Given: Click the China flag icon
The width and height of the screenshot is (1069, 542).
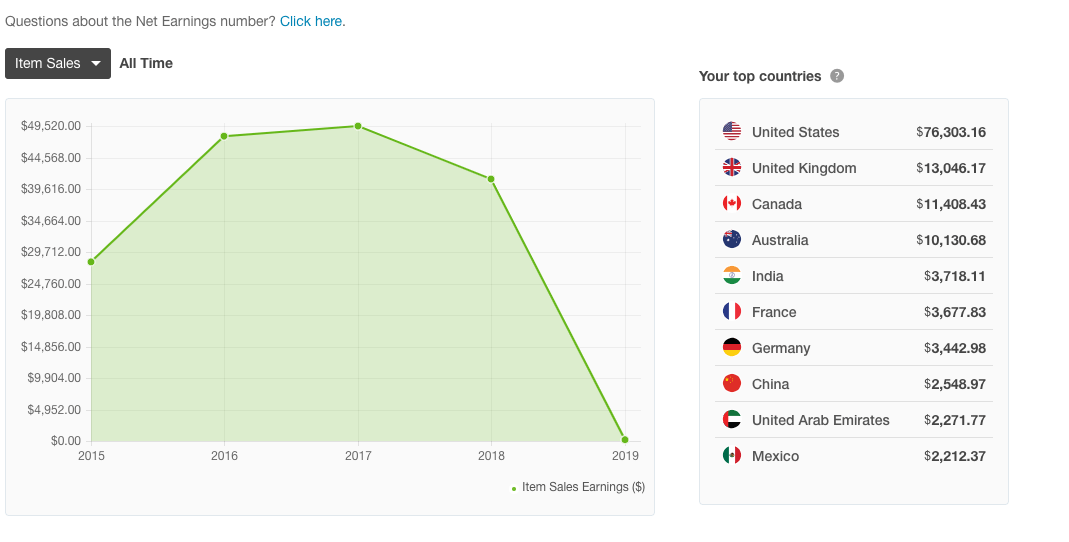Looking at the screenshot, I should tap(732, 384).
